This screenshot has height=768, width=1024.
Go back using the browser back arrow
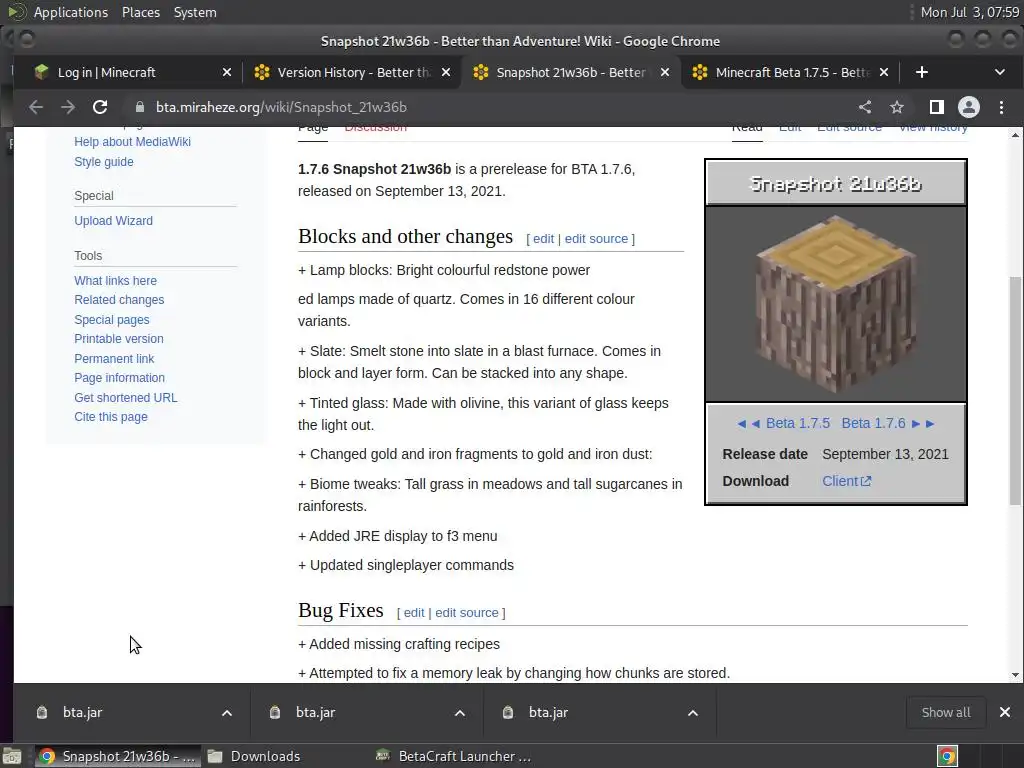point(36,107)
